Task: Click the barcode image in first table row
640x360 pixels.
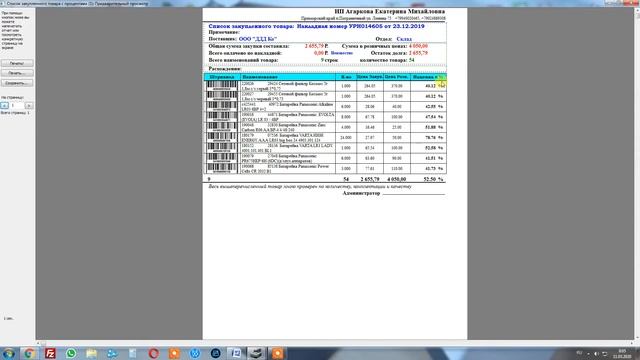Action: coord(222,85)
